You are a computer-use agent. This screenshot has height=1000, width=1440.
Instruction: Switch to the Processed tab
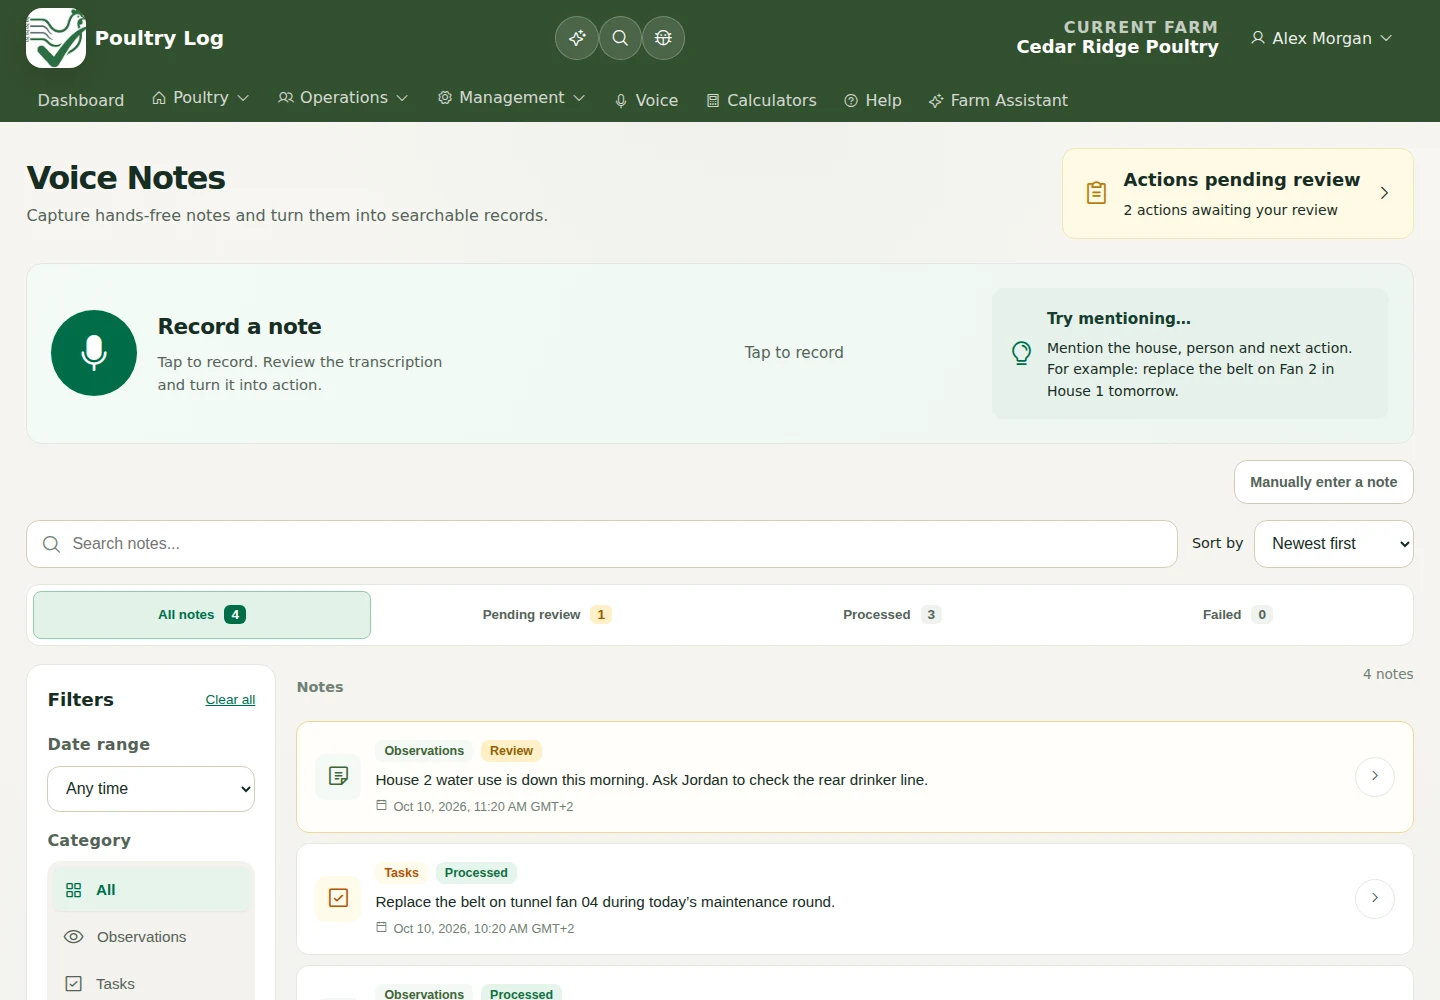click(x=892, y=615)
